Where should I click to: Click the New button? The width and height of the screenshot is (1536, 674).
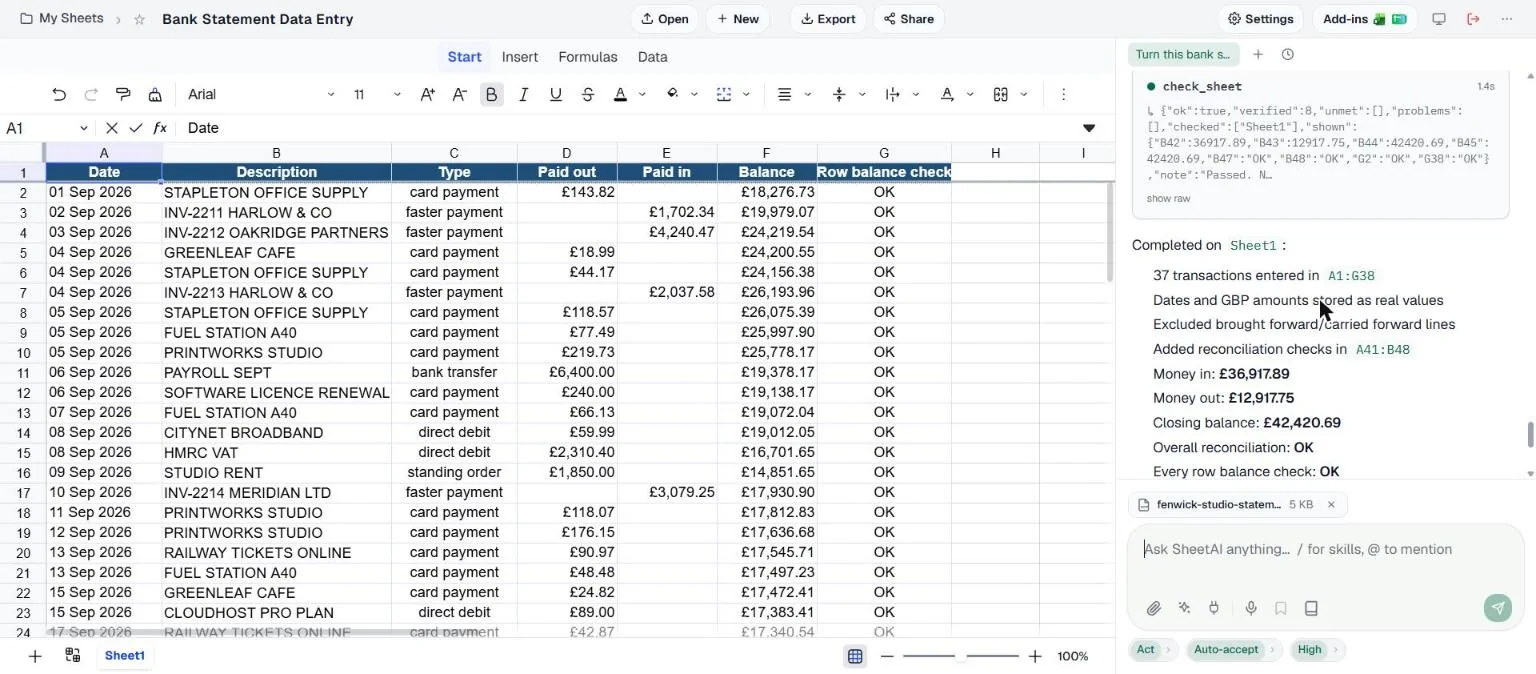click(738, 19)
